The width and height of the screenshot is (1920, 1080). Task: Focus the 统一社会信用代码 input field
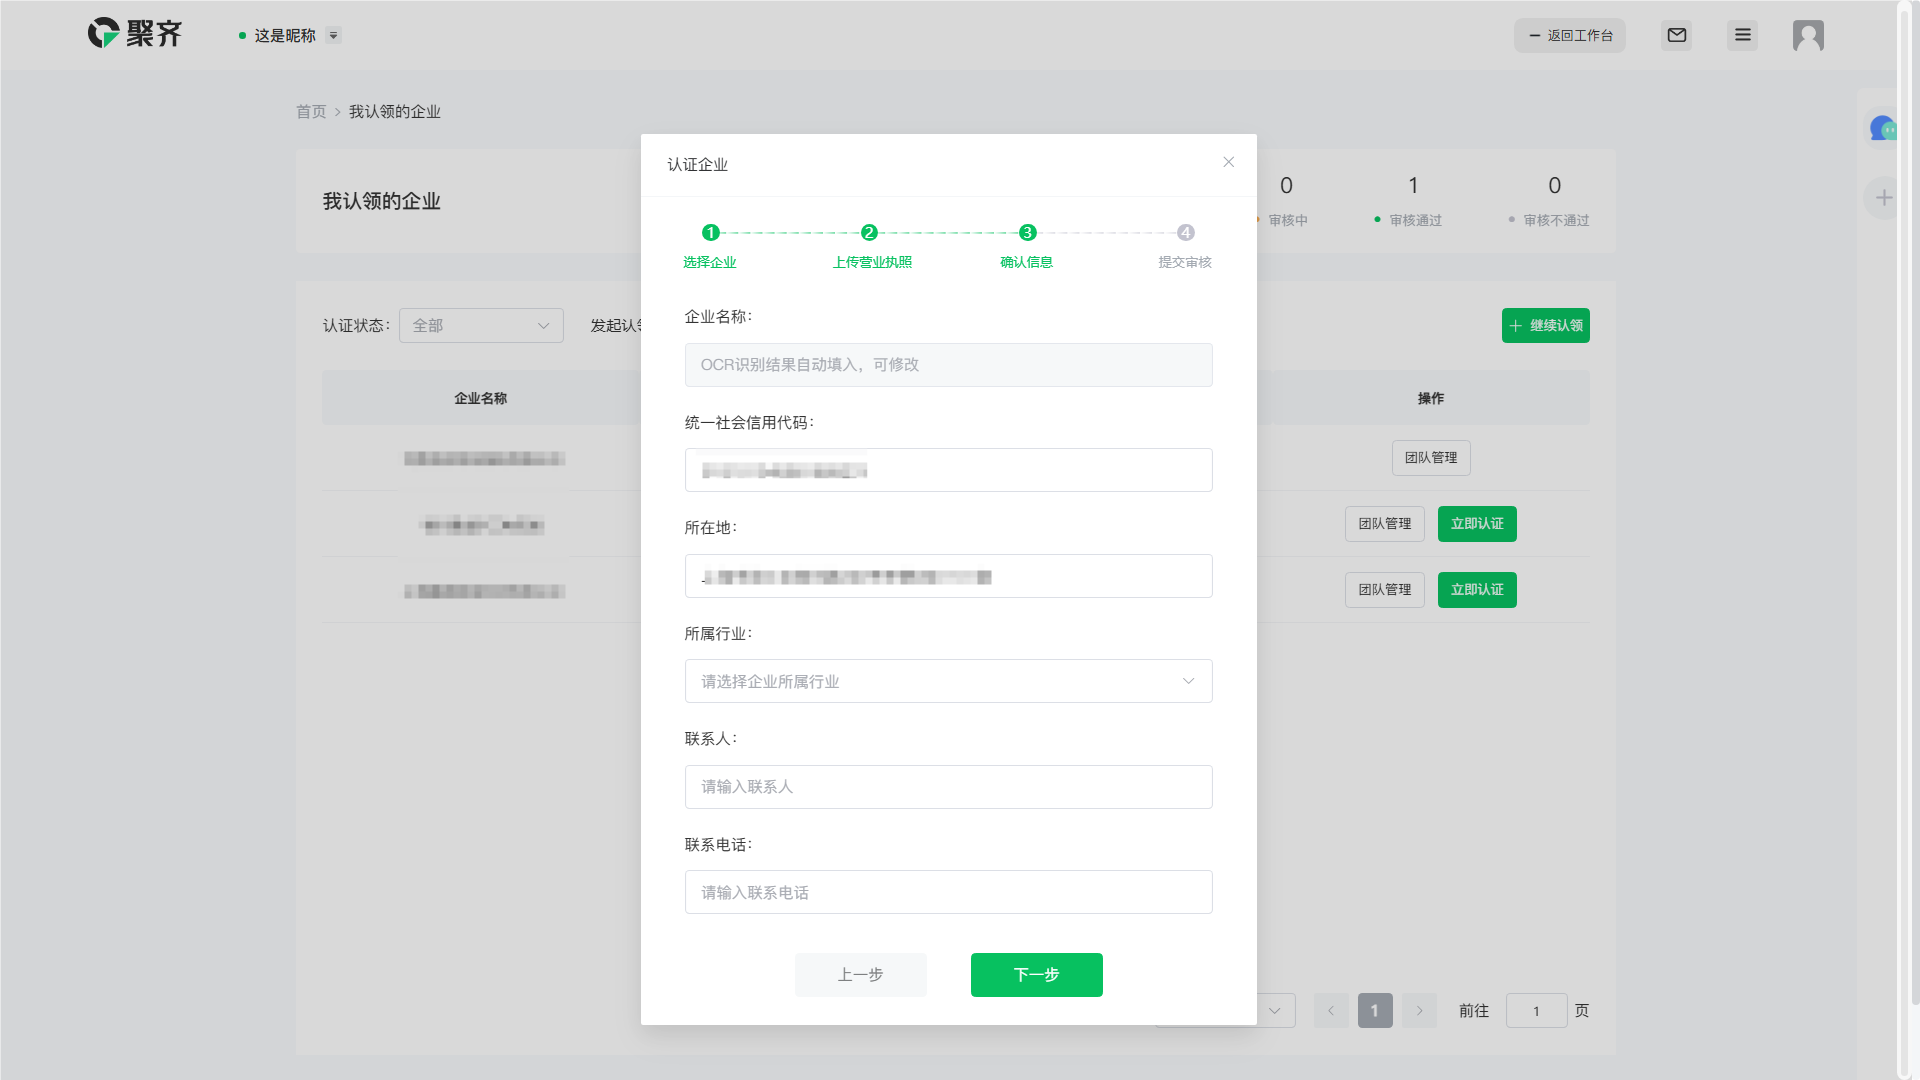pos(949,470)
